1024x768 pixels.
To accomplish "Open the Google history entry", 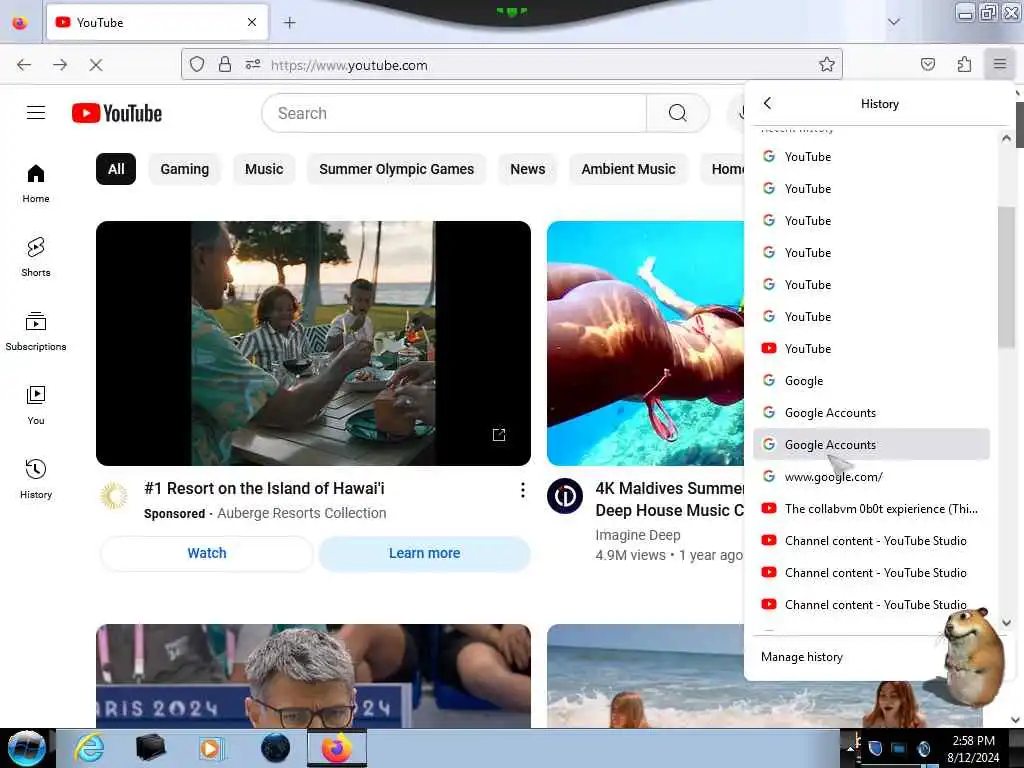I will coord(872,381).
